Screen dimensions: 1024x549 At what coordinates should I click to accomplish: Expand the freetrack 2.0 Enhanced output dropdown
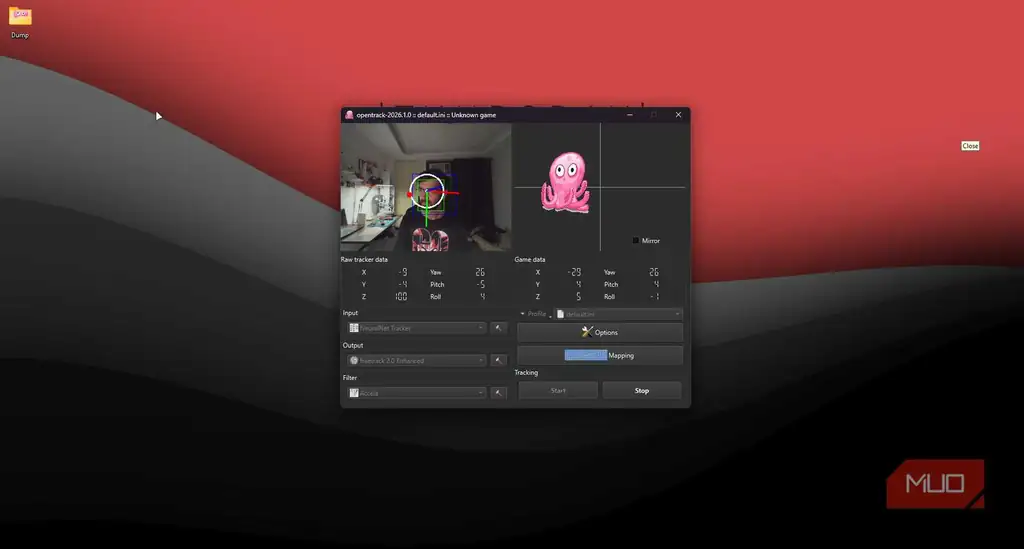click(x=417, y=360)
